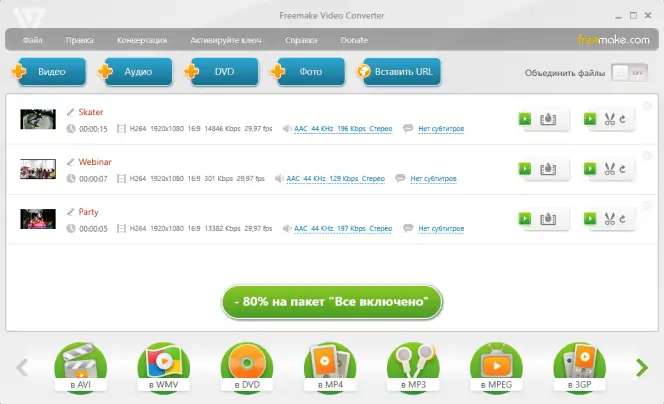Viewport: 664px width, 404px height.
Task: Rotate the Skater video
Action: click(x=622, y=119)
